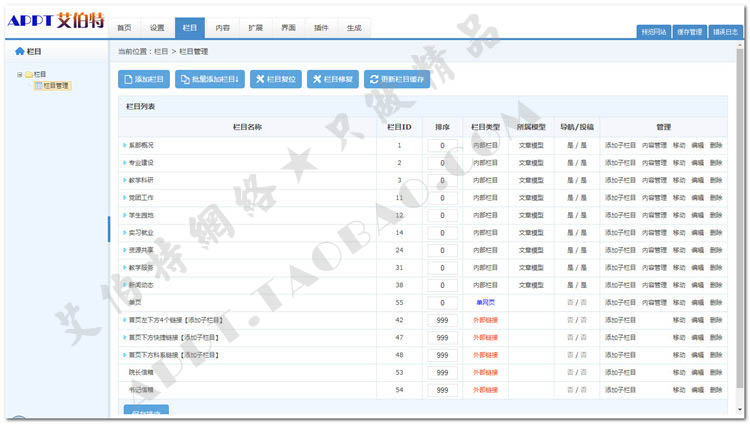This screenshot has height=424, width=750.
Task: Click 删除 in the ID 12 row
Action: [x=716, y=215]
